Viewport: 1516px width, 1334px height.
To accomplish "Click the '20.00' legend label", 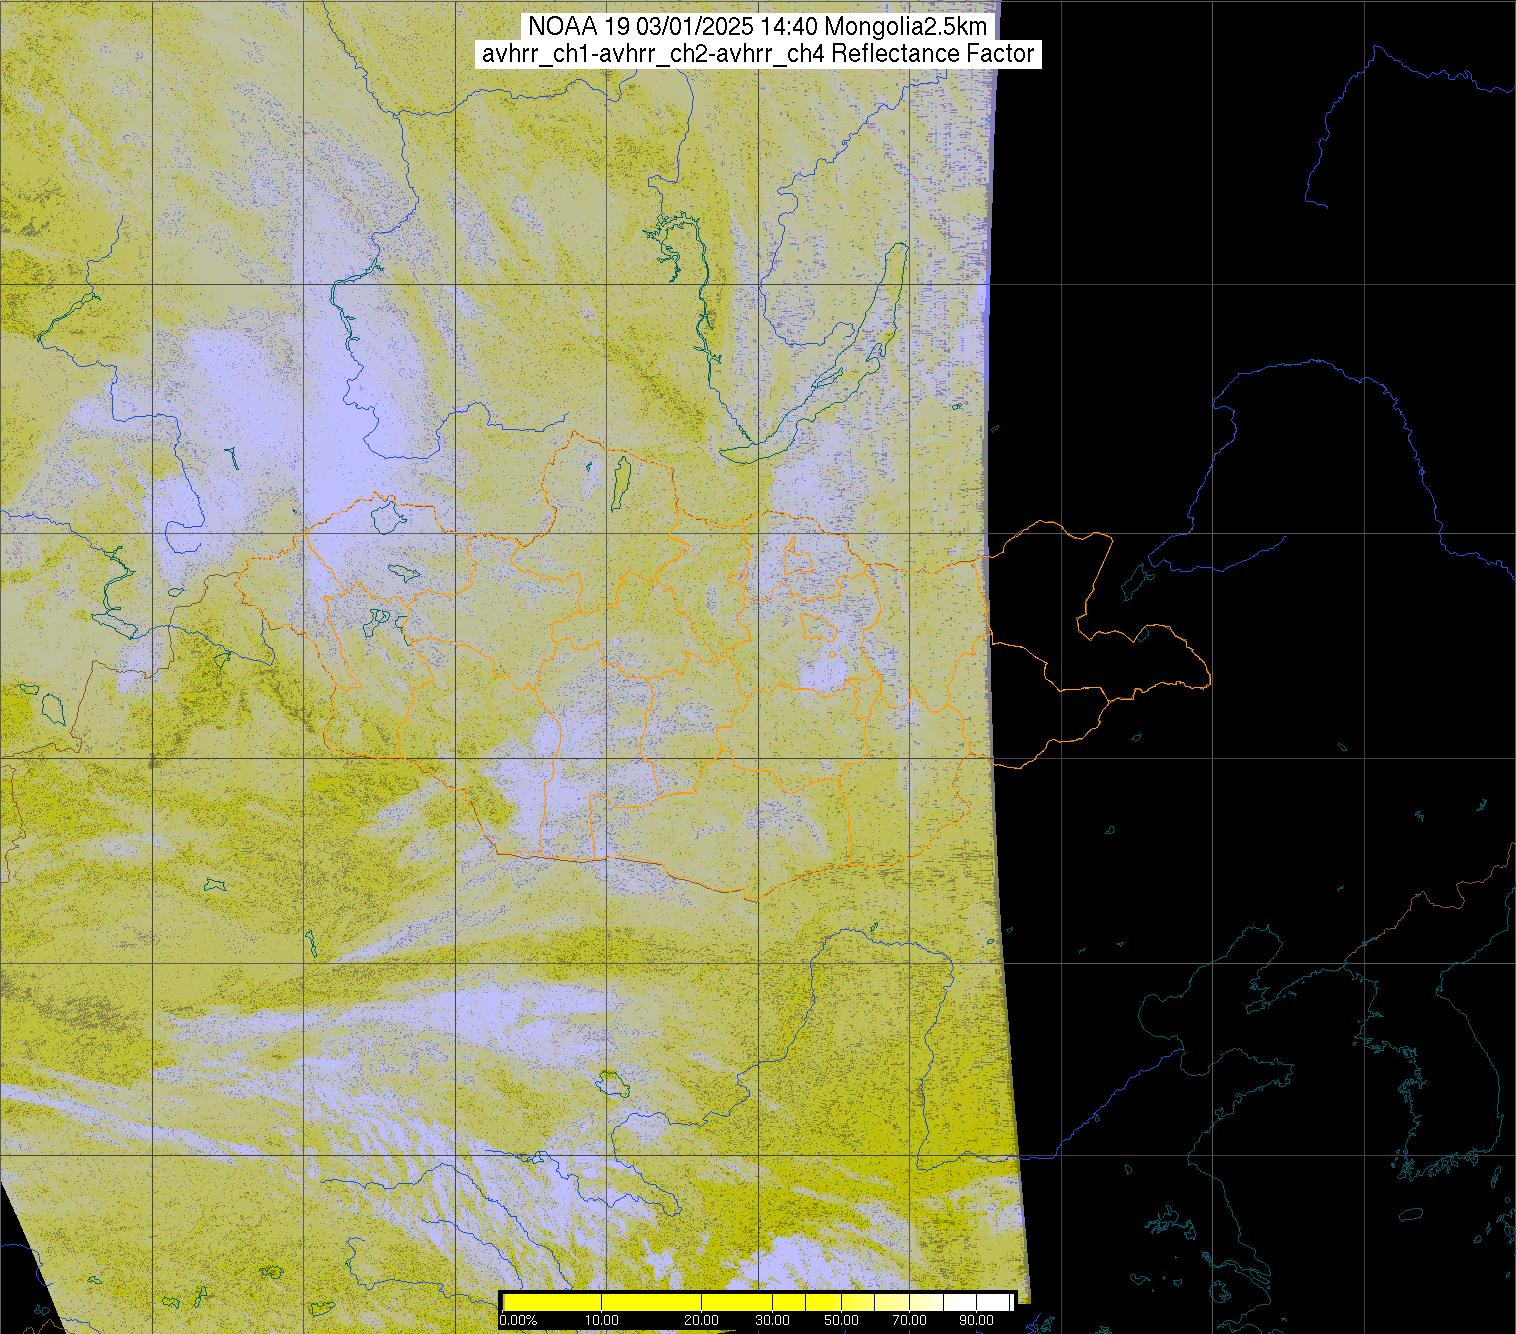I will pos(702,1321).
